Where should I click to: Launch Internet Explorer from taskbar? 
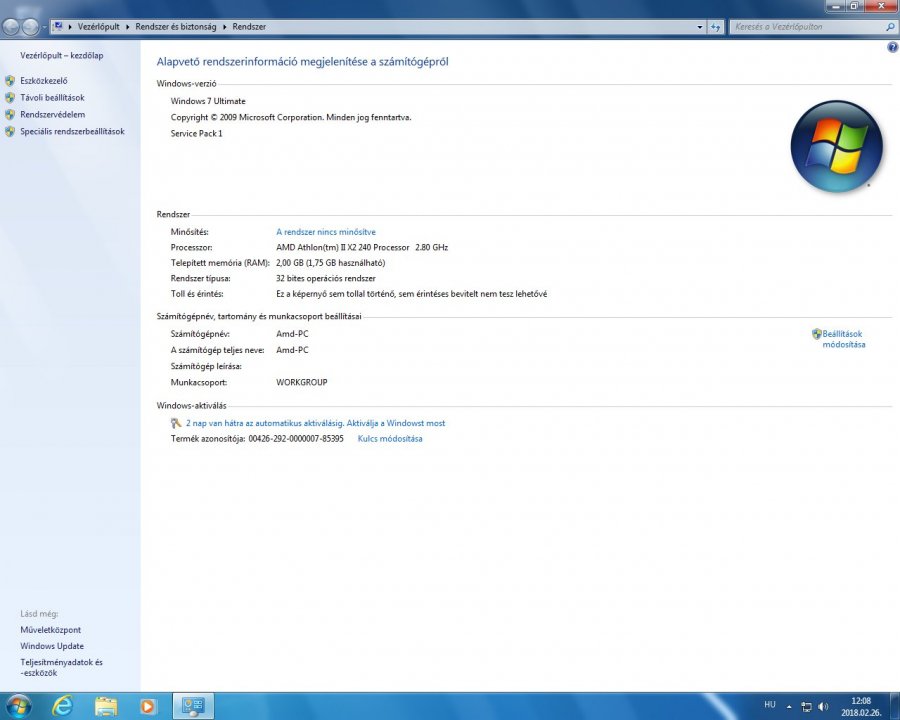click(x=62, y=706)
